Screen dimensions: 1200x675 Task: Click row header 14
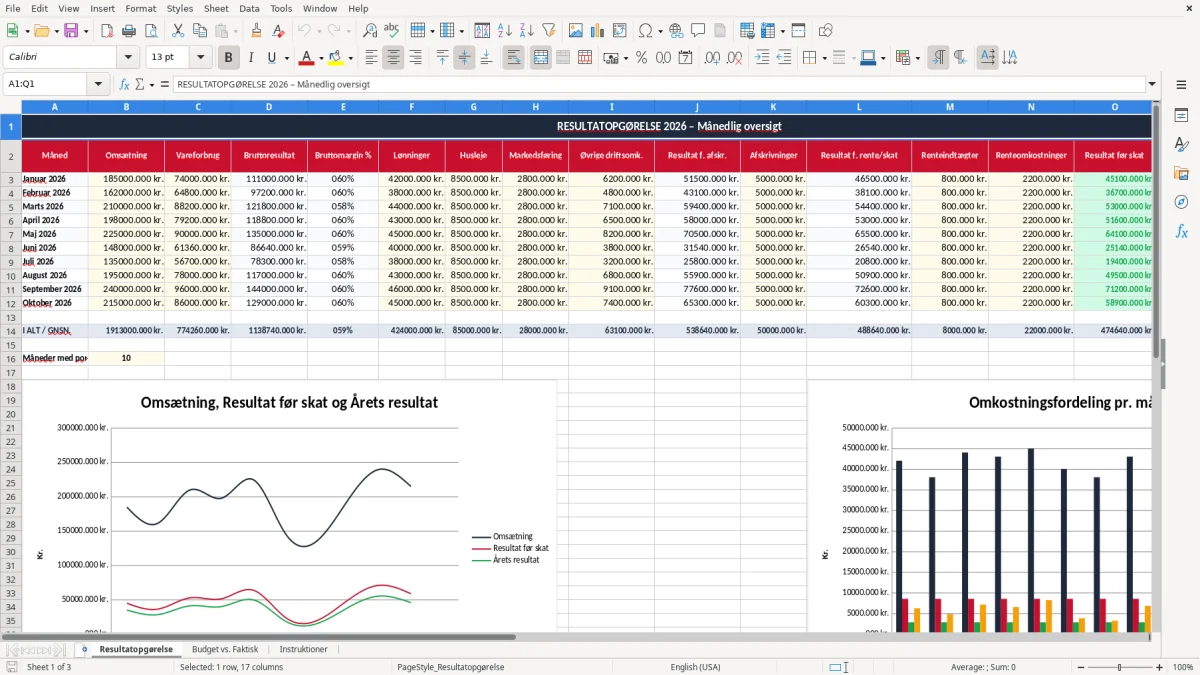tap(11, 330)
